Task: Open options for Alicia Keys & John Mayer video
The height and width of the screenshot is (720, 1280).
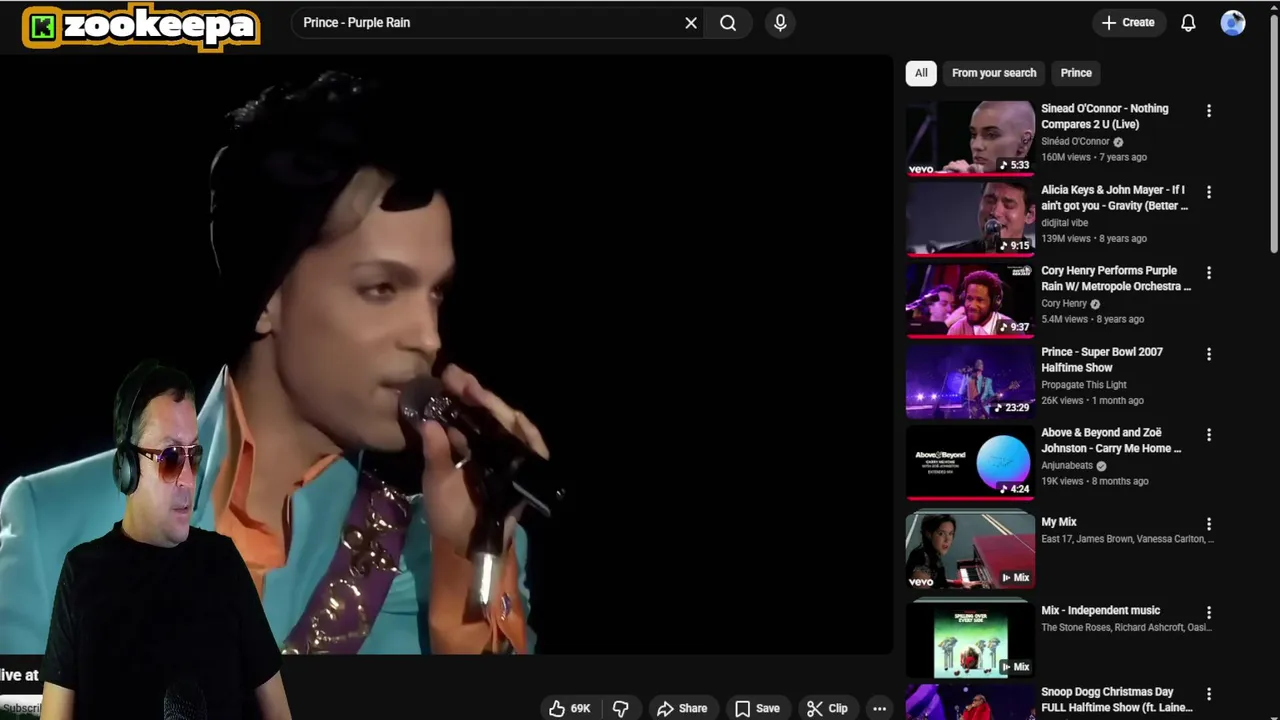Action: click(x=1209, y=192)
